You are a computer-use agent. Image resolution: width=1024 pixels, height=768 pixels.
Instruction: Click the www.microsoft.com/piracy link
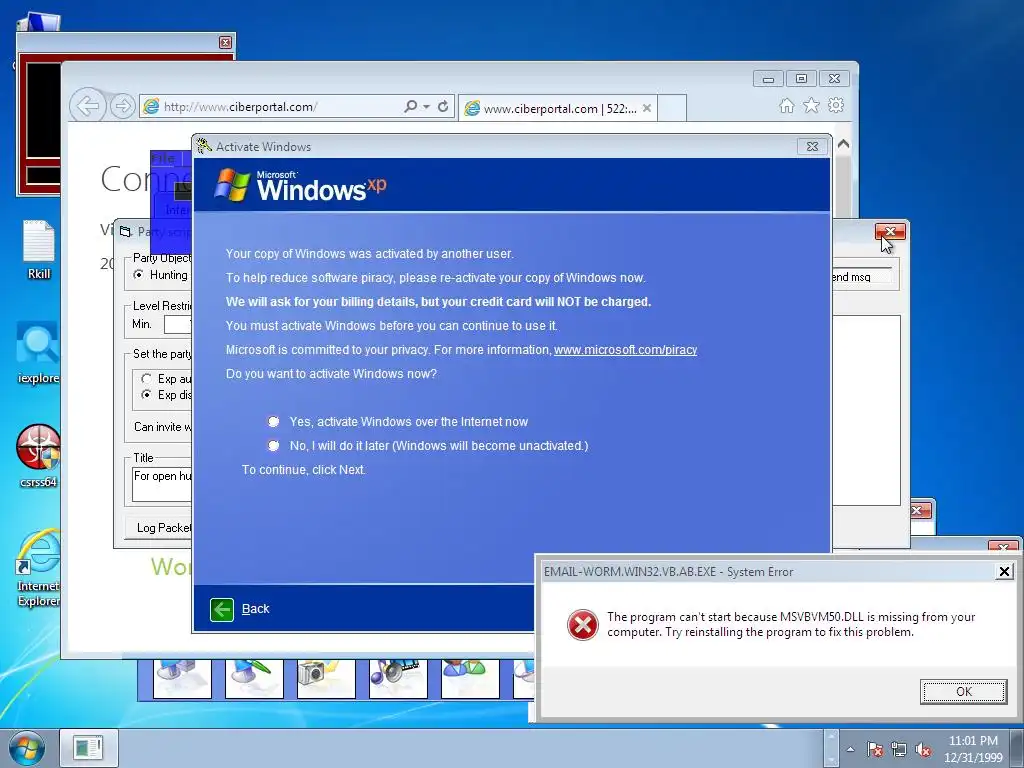pyautogui.click(x=625, y=349)
